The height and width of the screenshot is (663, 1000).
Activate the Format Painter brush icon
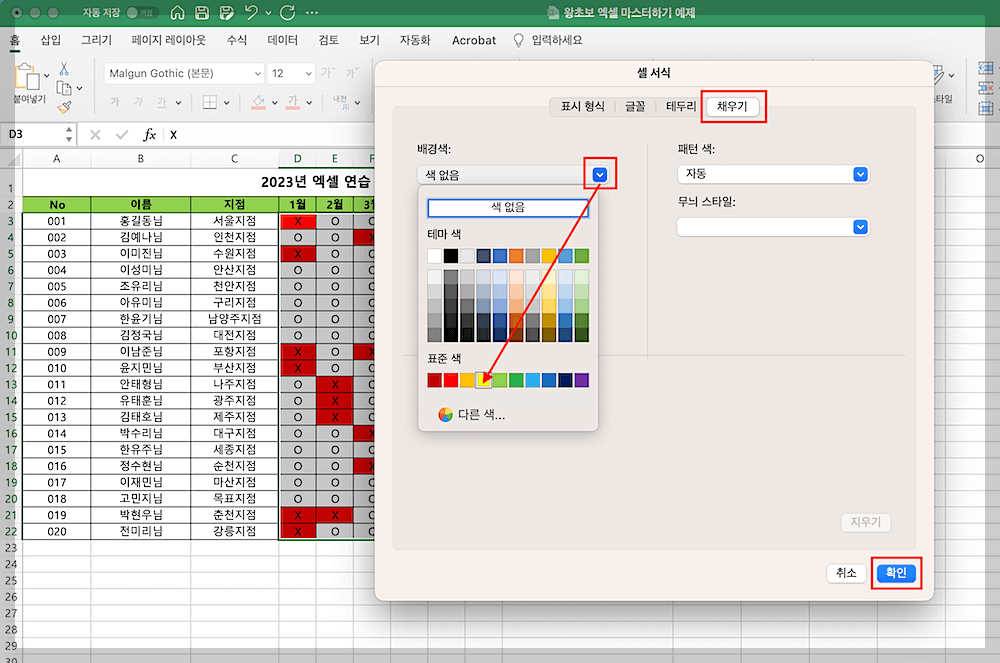[x=63, y=106]
